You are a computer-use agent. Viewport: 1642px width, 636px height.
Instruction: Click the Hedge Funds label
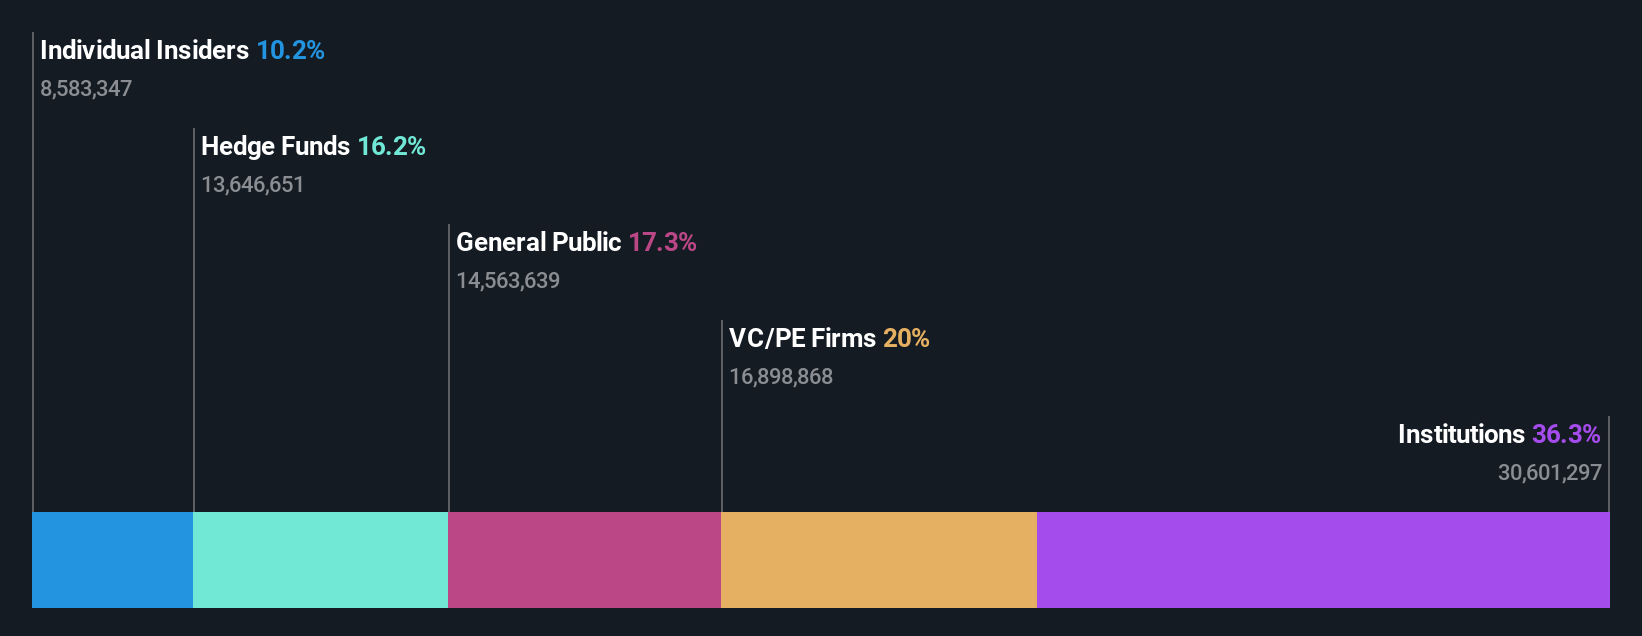point(275,146)
